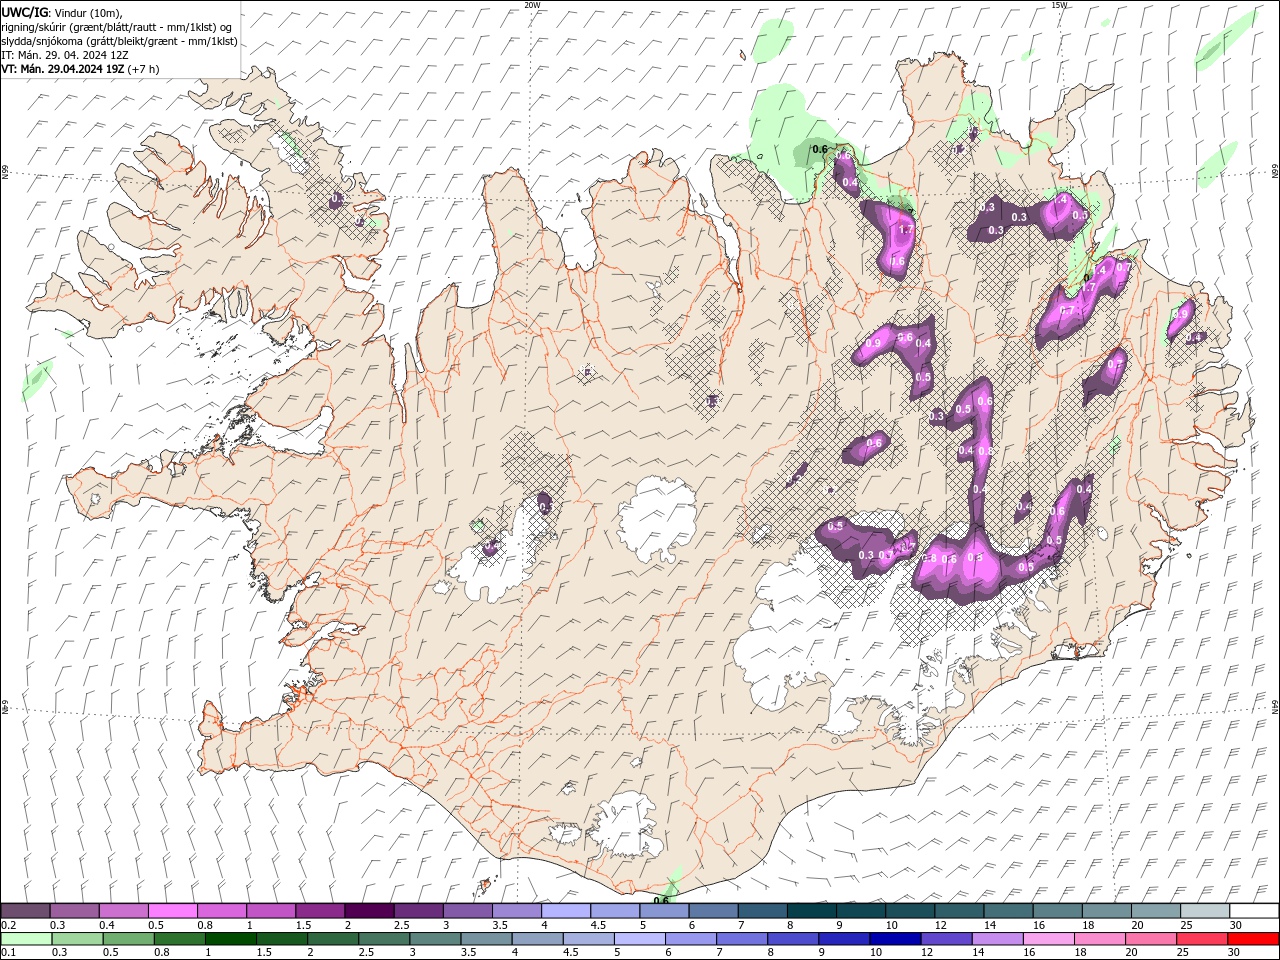Click the bold 'VT: Mán. 29.04.2024 19Z' time
Screen dimensions: 1280x960
point(62,69)
